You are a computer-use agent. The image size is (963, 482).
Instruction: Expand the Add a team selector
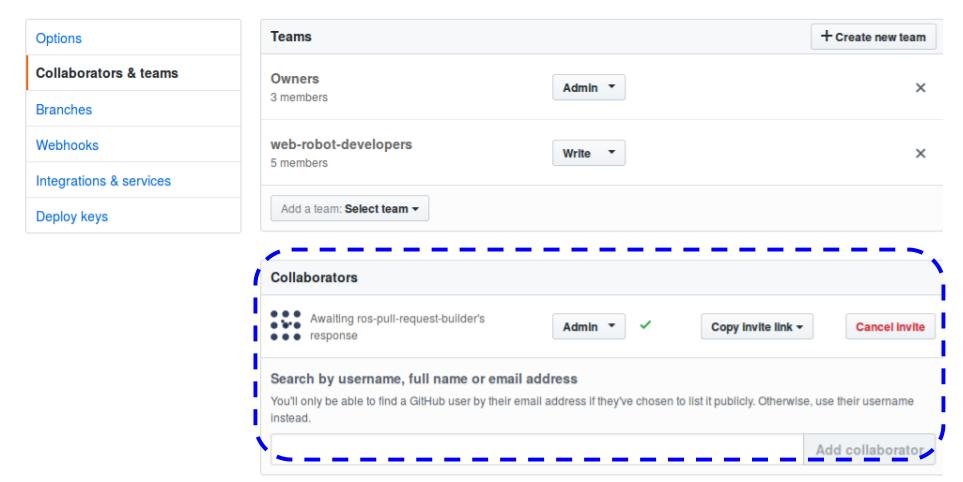(349, 210)
